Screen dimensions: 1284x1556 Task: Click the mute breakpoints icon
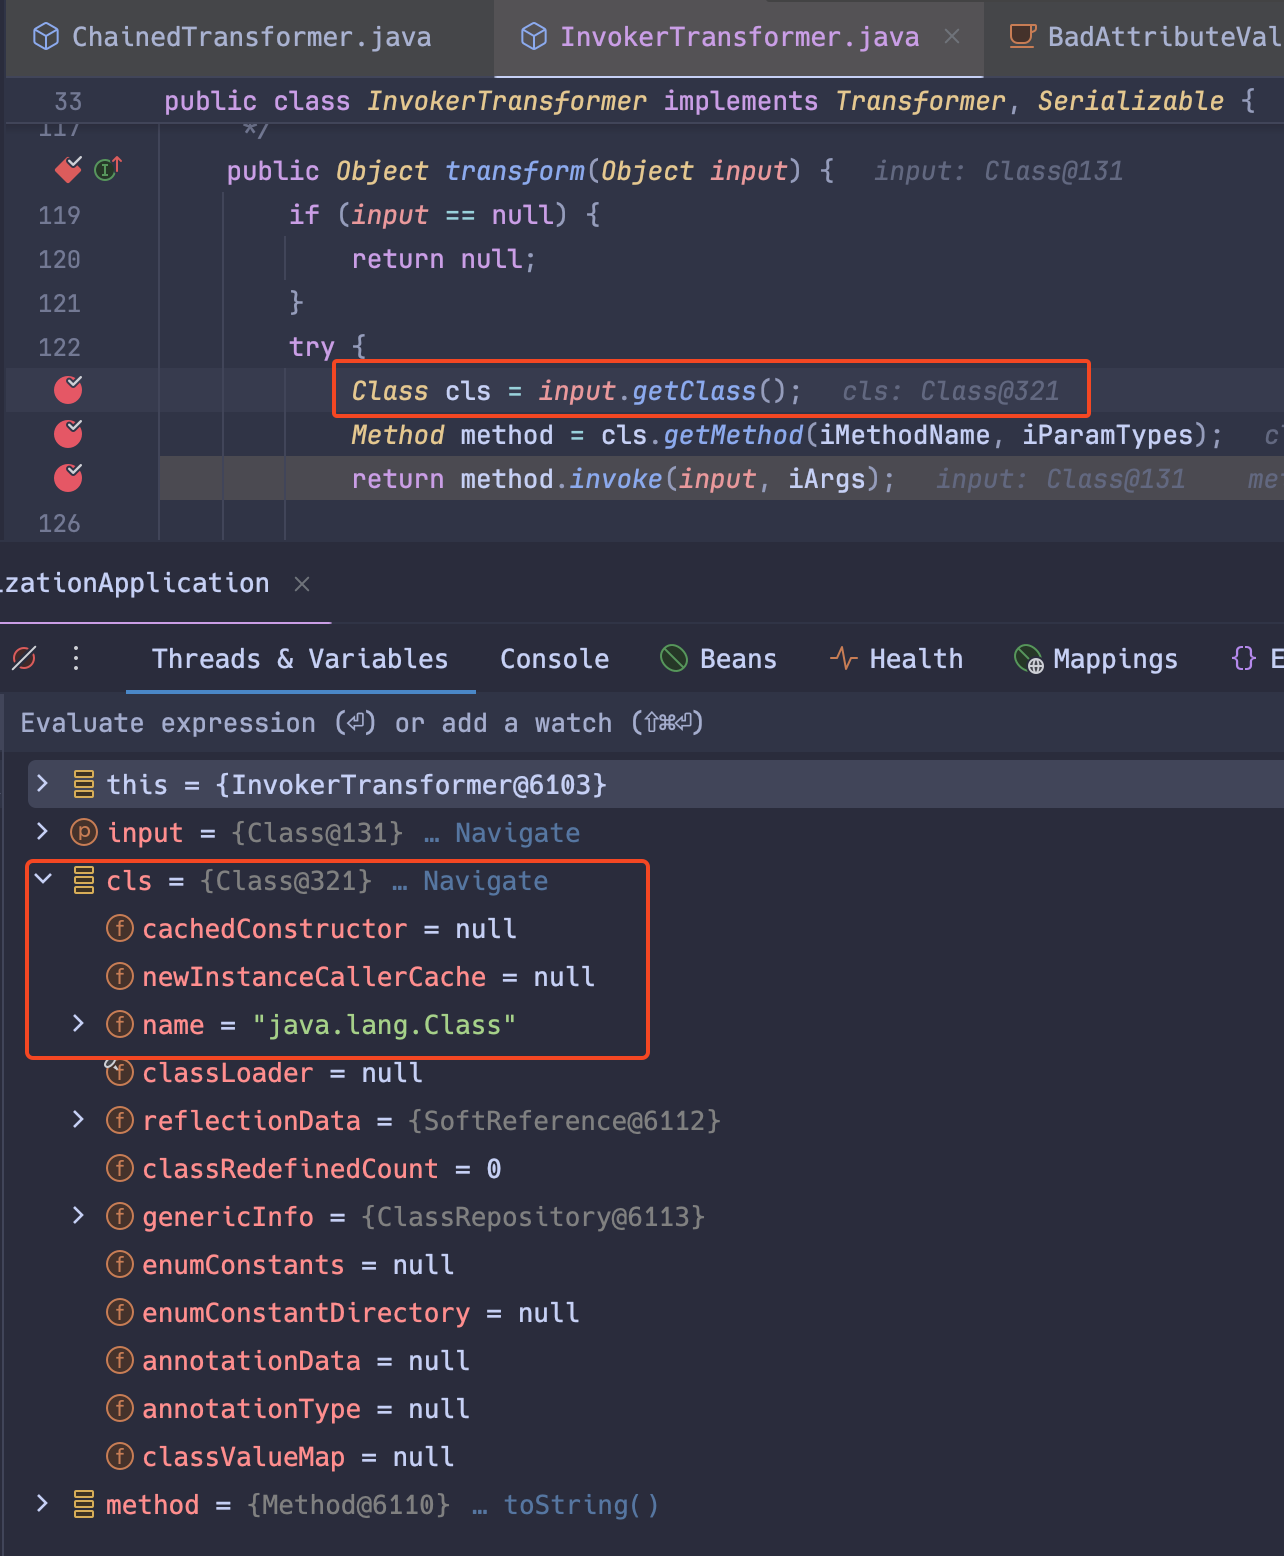coord(24,658)
